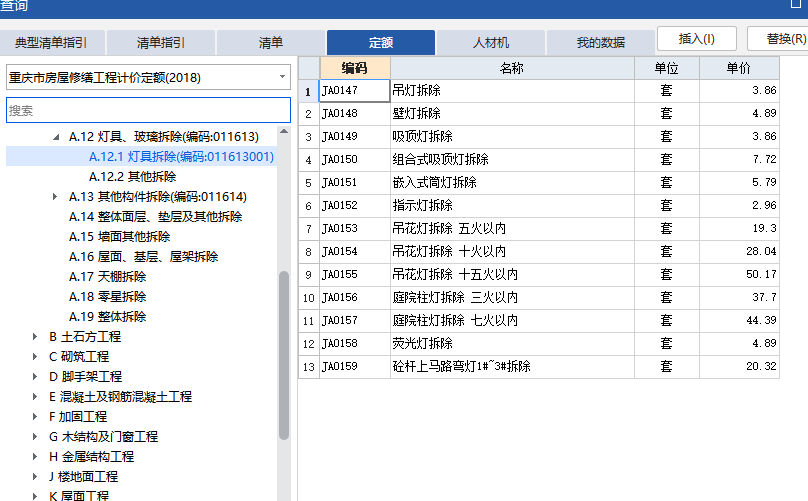The height and width of the screenshot is (501, 808).
Task: Select code cell JA0153
Action: (355, 228)
